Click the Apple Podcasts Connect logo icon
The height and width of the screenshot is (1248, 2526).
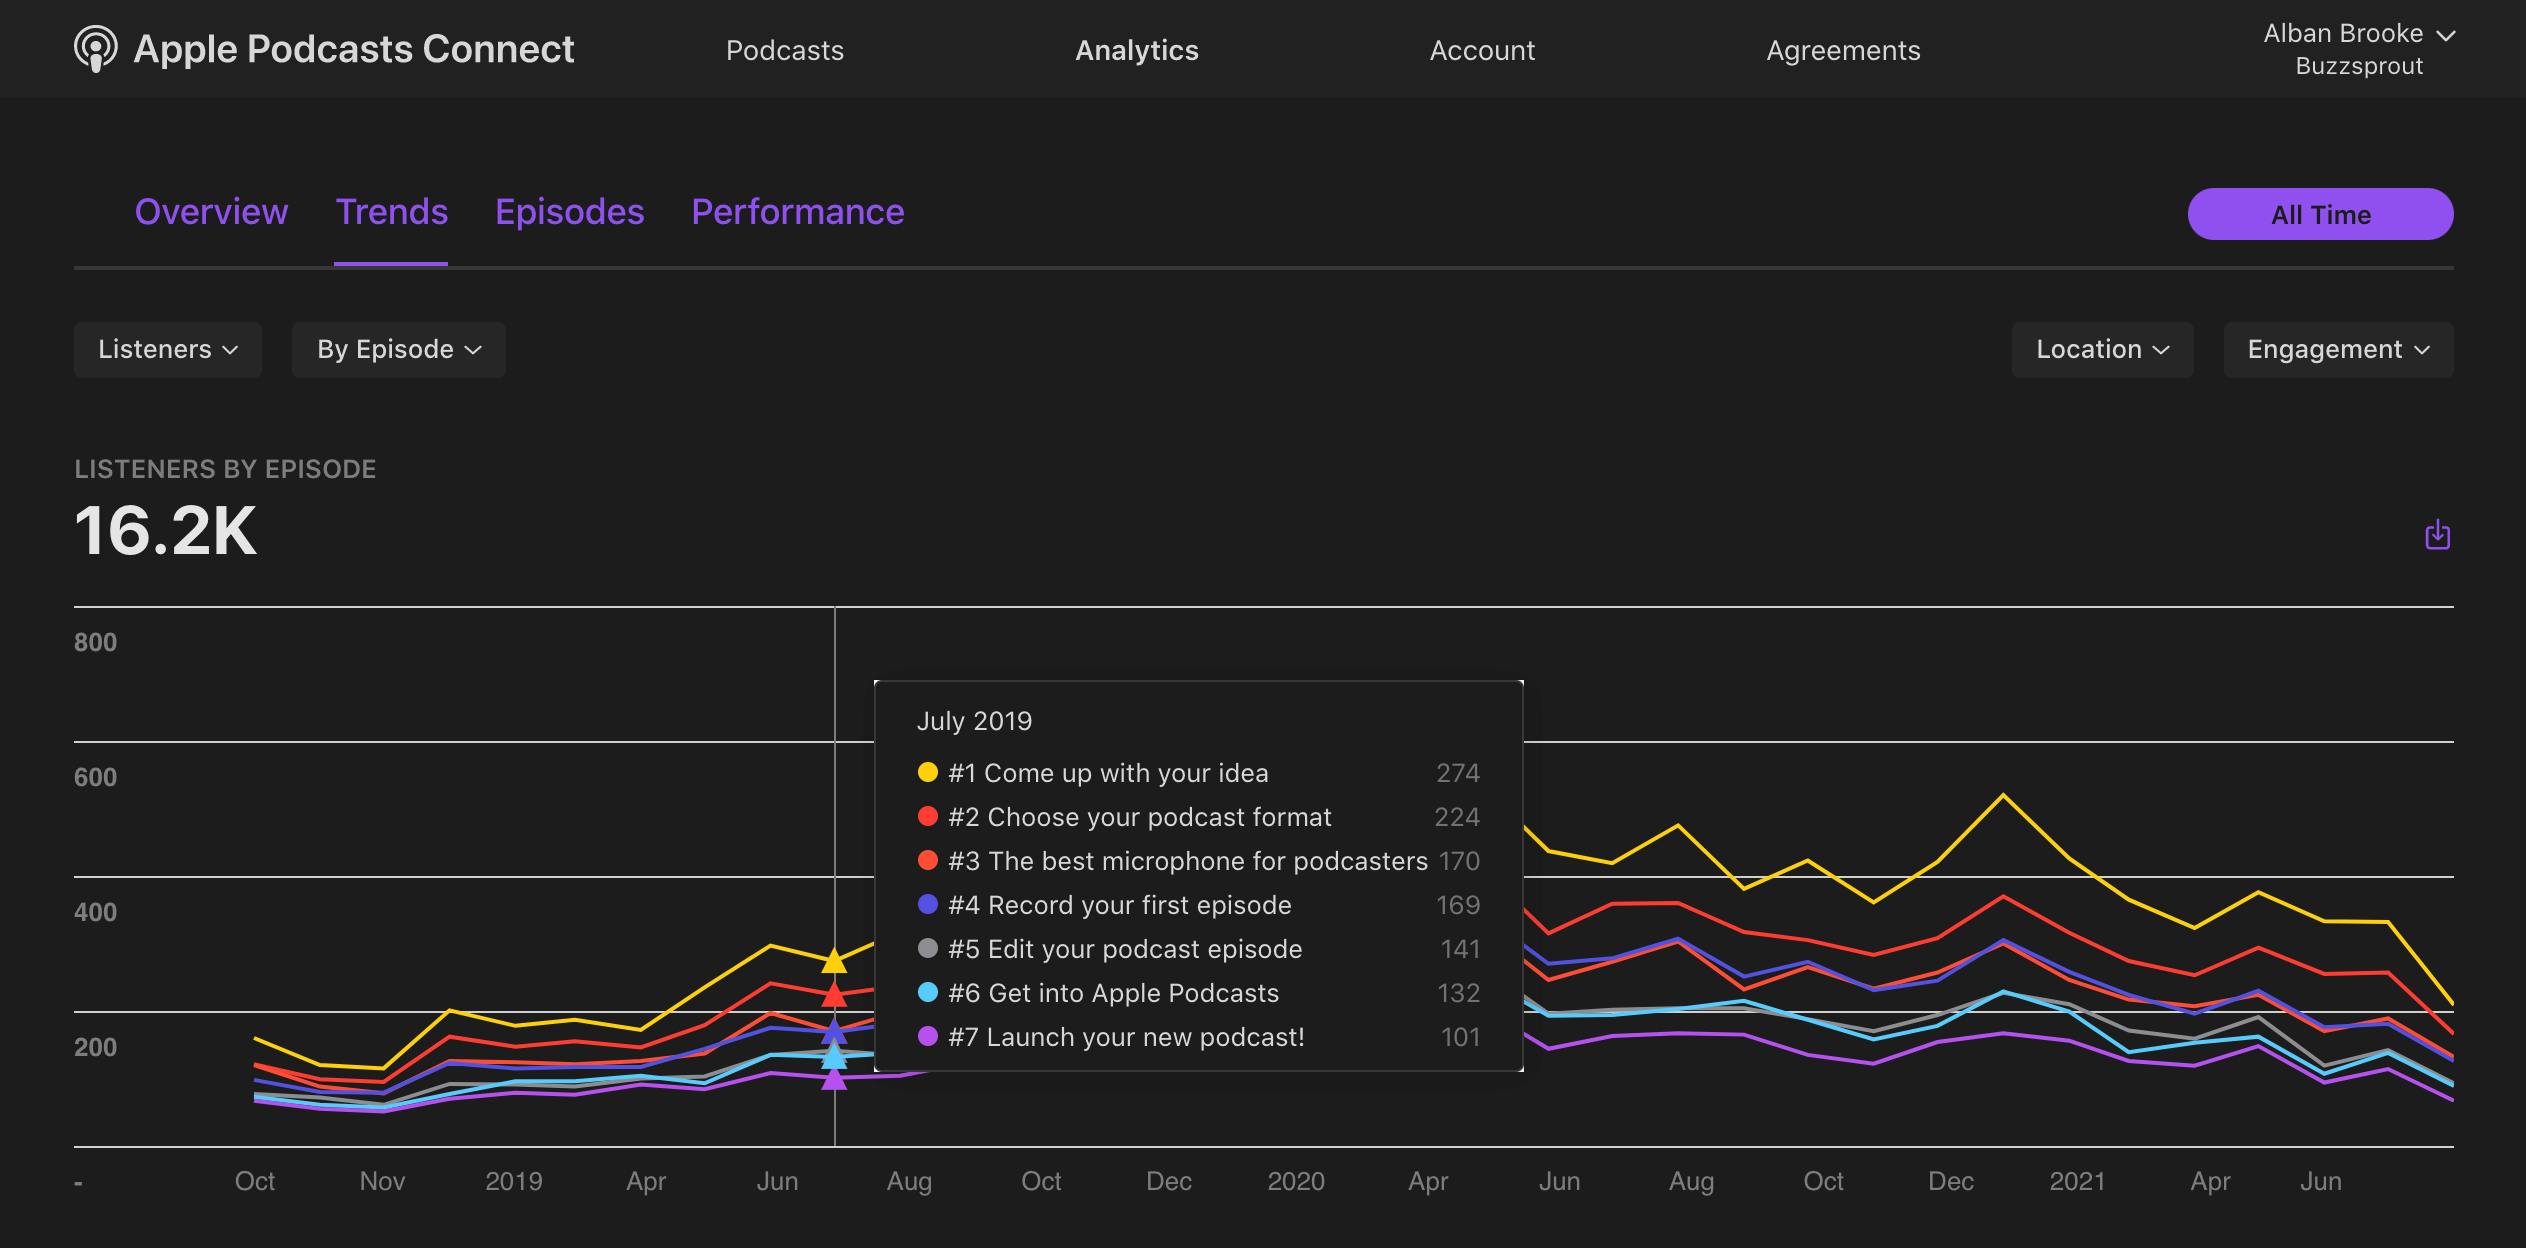[x=95, y=48]
